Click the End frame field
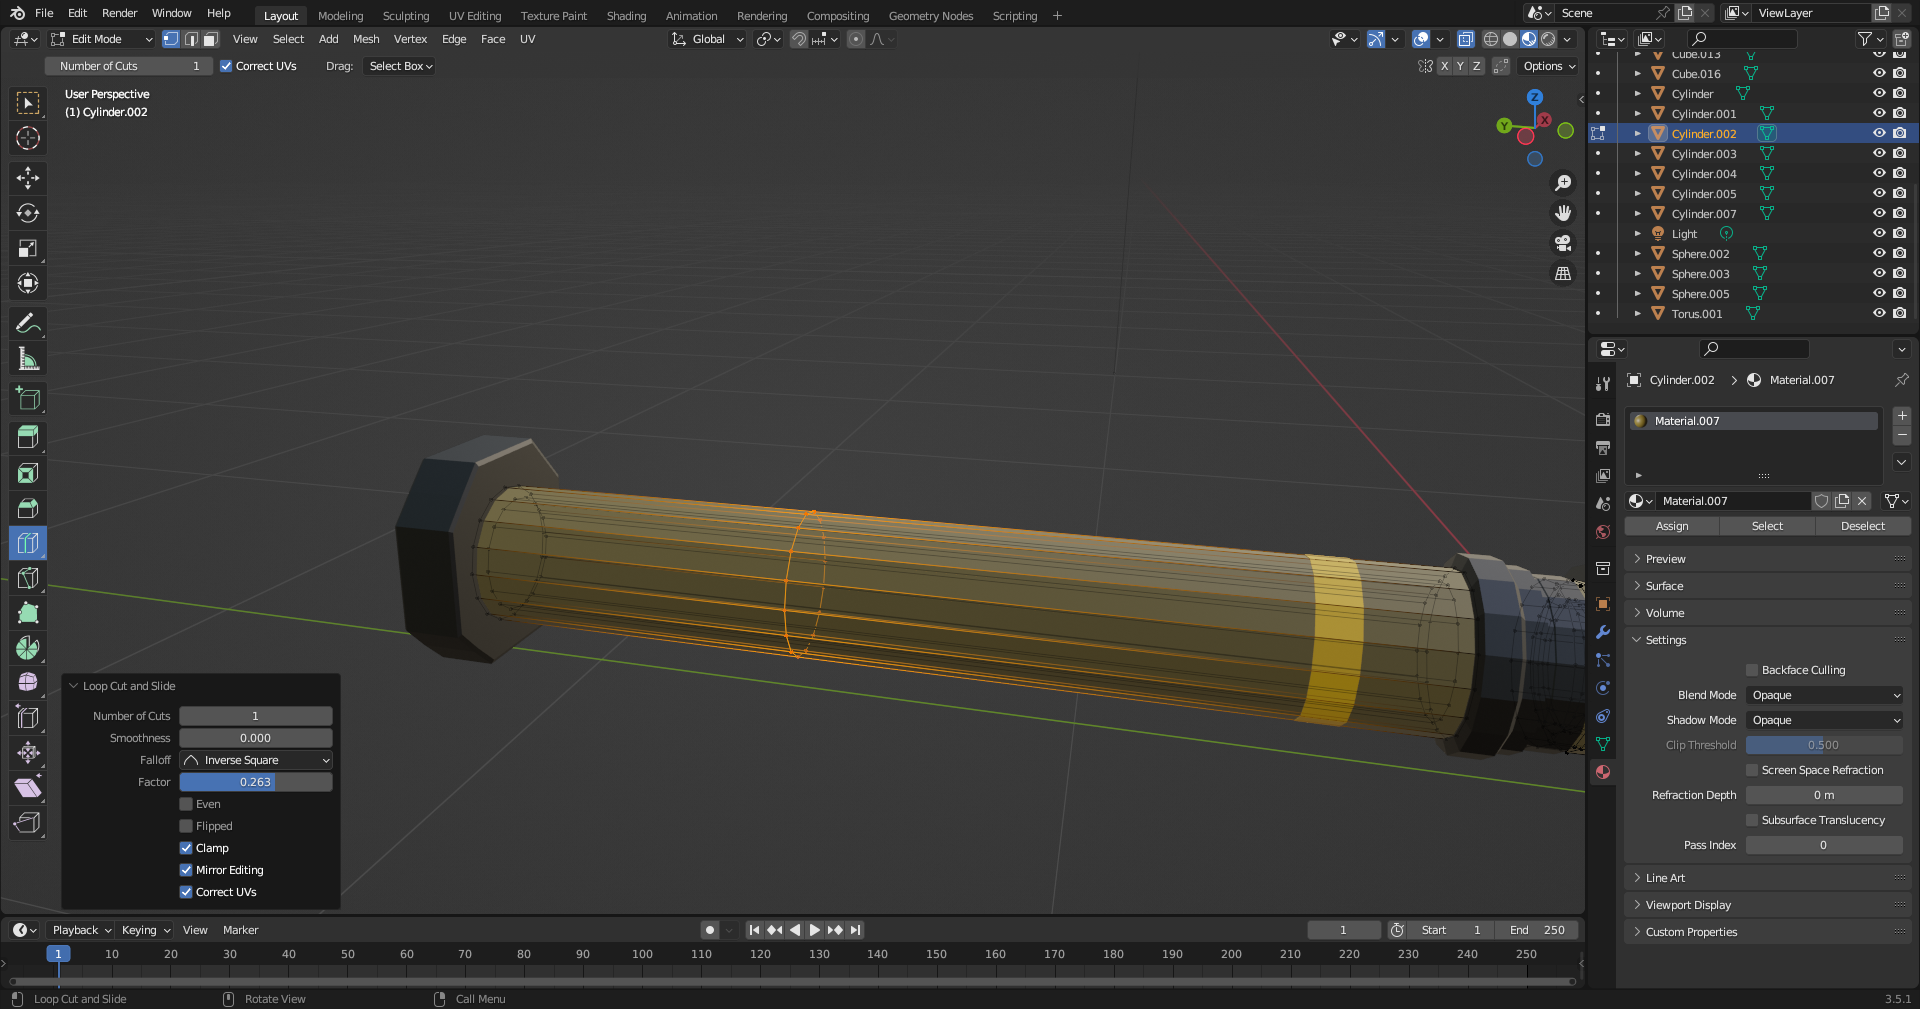The image size is (1920, 1009). (1537, 930)
